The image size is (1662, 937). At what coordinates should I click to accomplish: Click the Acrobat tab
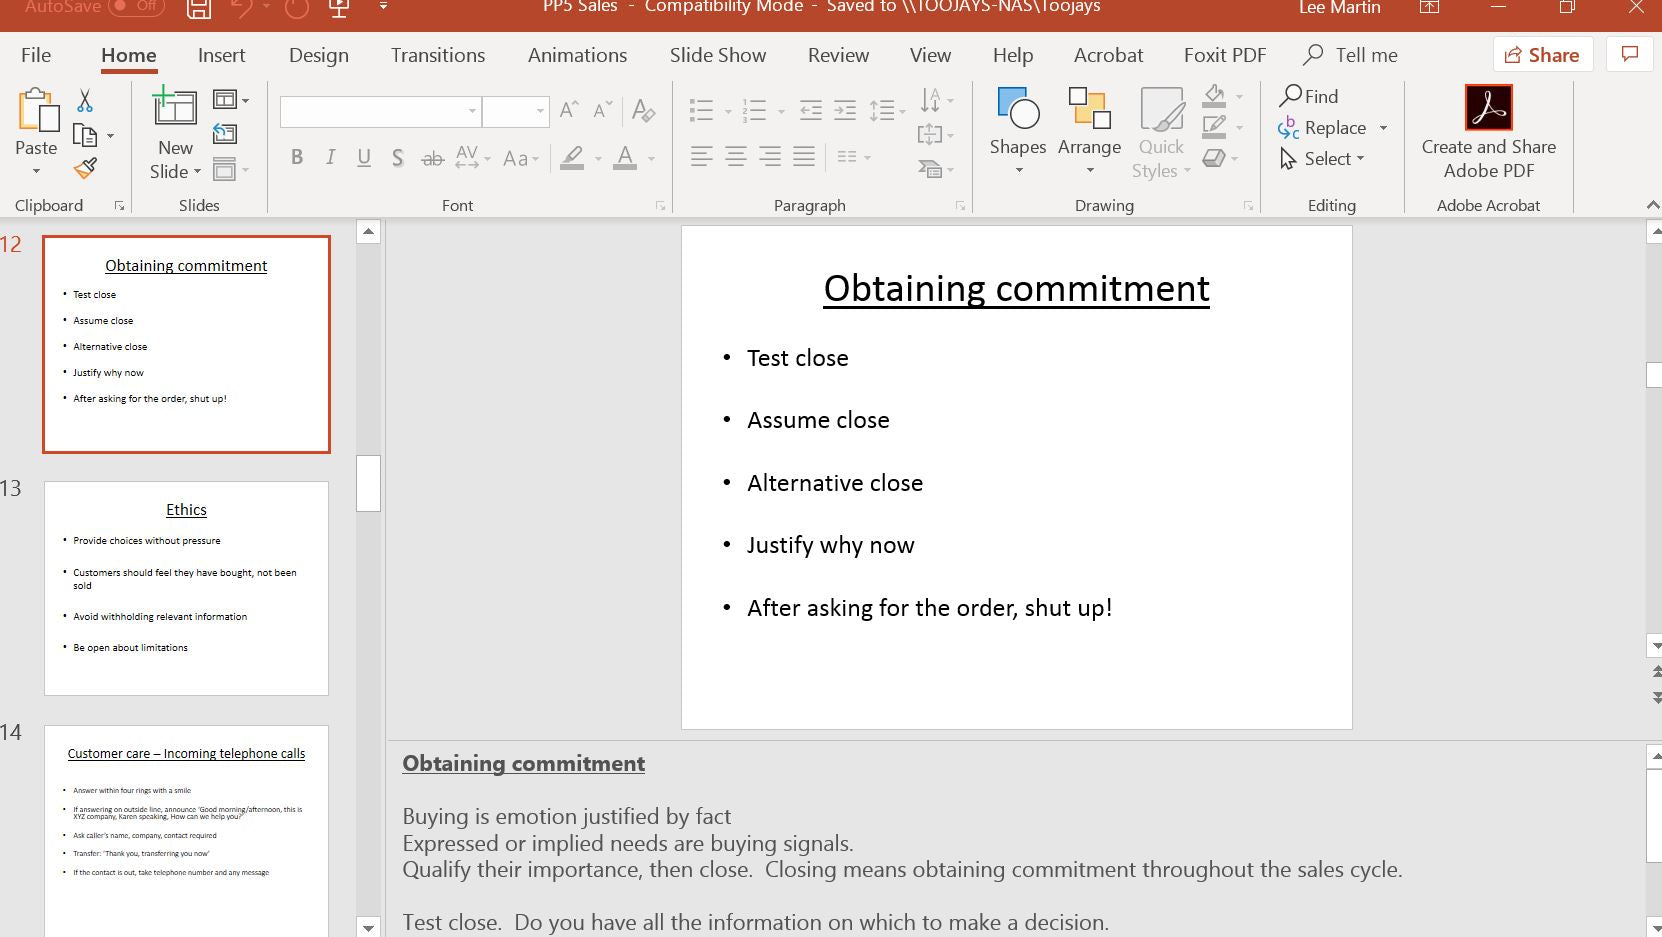[1108, 55]
